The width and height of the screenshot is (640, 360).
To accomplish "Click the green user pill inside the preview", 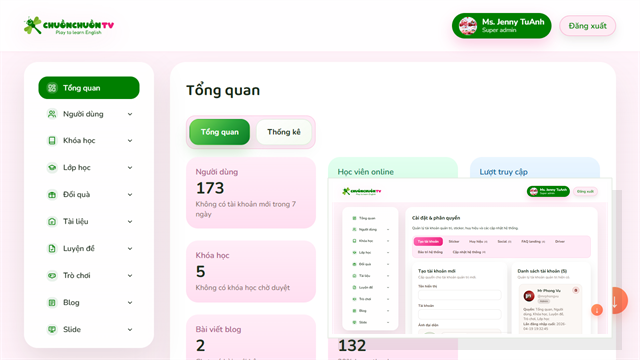I will pyautogui.click(x=548, y=191).
